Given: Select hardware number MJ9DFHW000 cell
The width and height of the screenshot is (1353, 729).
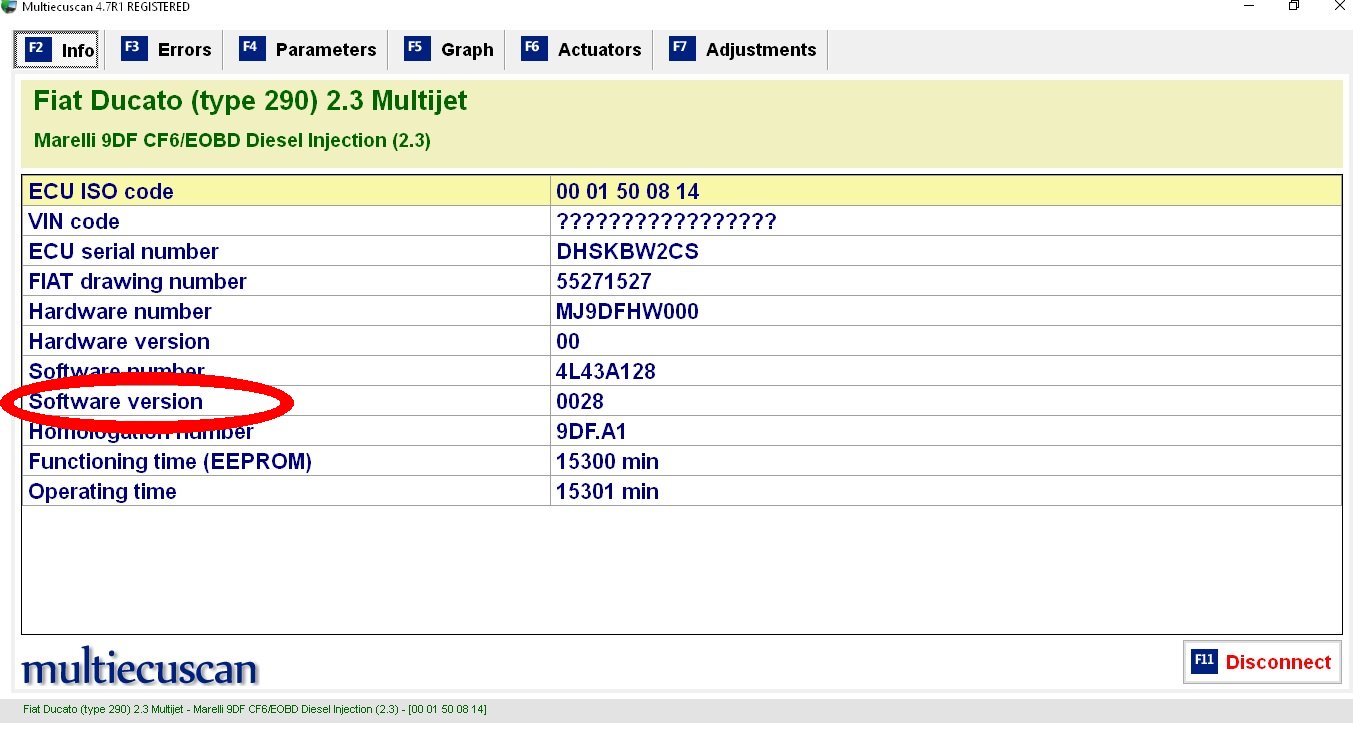Looking at the screenshot, I should pyautogui.click(x=627, y=311).
